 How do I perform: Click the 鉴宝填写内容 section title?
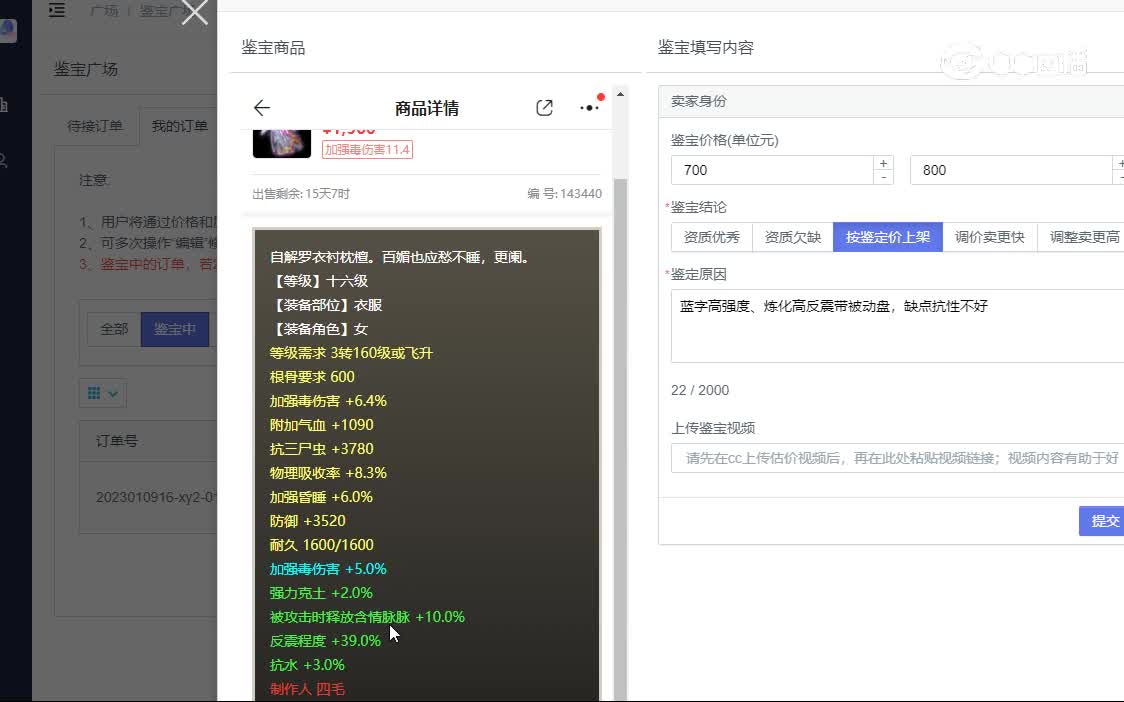click(x=705, y=48)
